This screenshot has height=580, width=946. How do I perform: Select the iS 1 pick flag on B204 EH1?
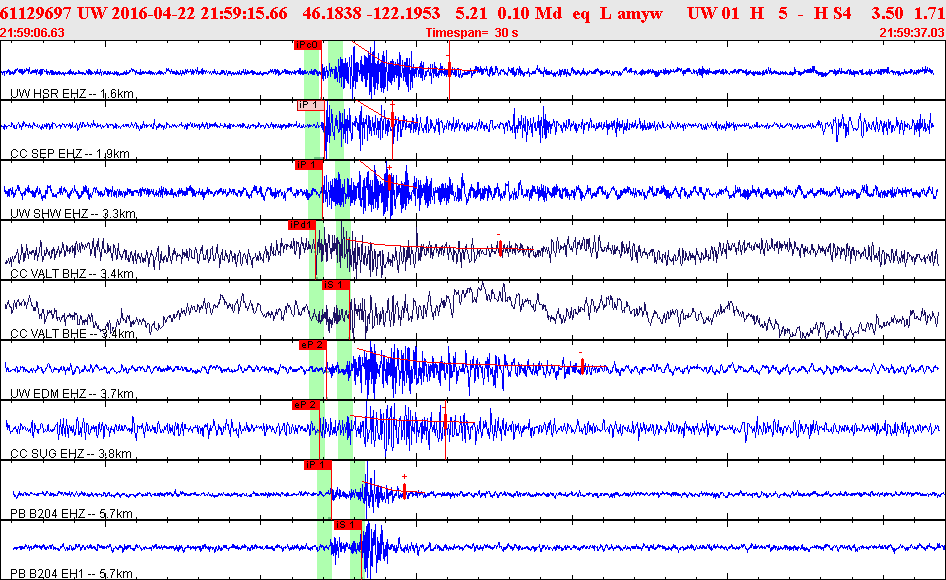click(348, 525)
